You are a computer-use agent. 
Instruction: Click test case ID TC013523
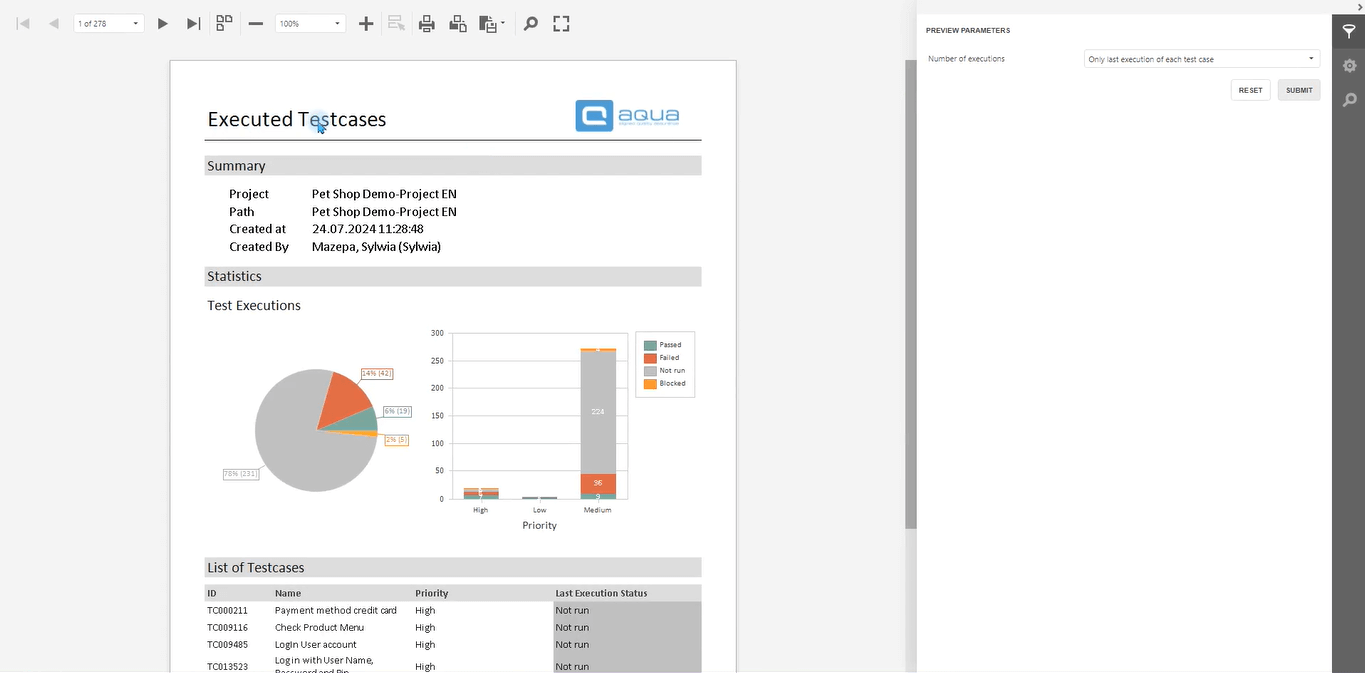227,666
